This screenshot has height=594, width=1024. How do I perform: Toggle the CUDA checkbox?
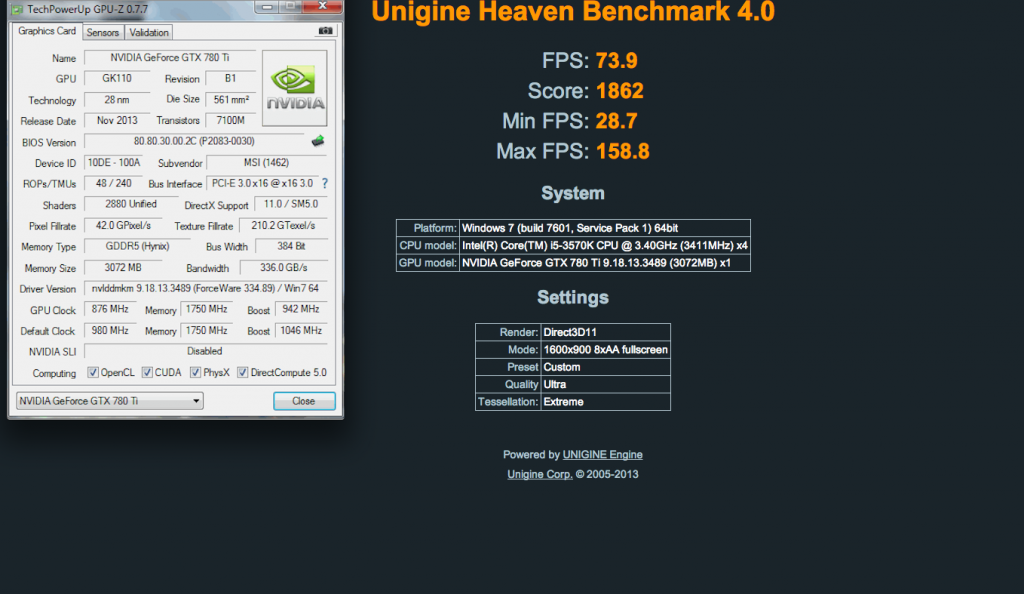pos(147,373)
